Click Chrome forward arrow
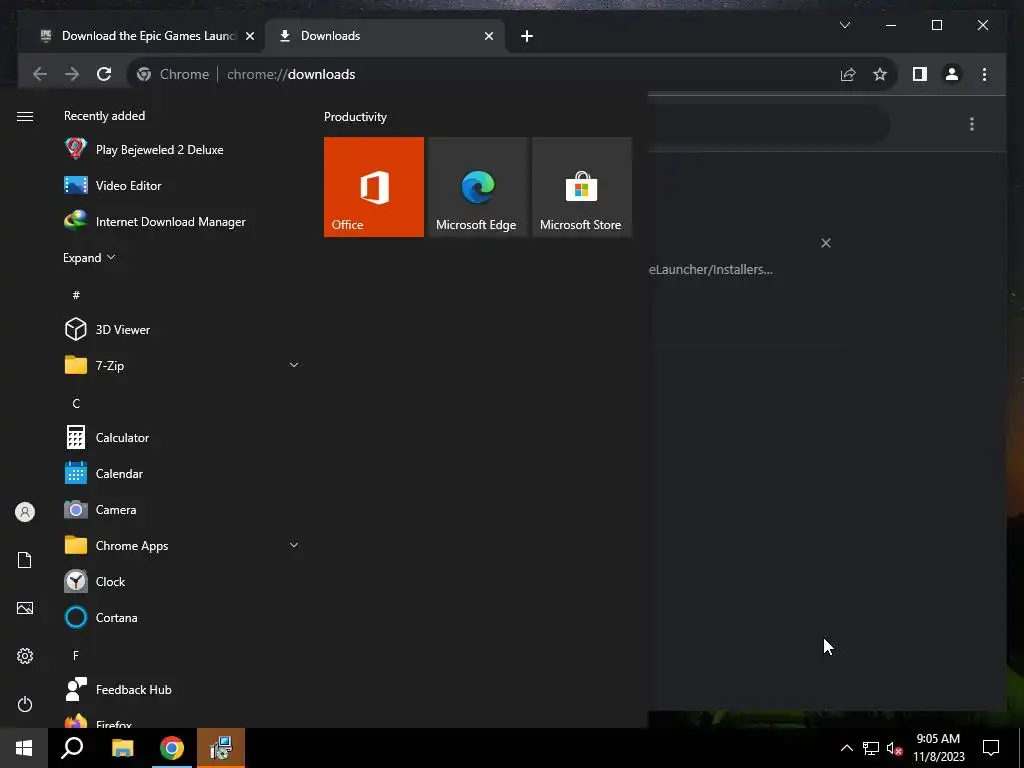Screen dimensions: 1024x768 coord(72,74)
